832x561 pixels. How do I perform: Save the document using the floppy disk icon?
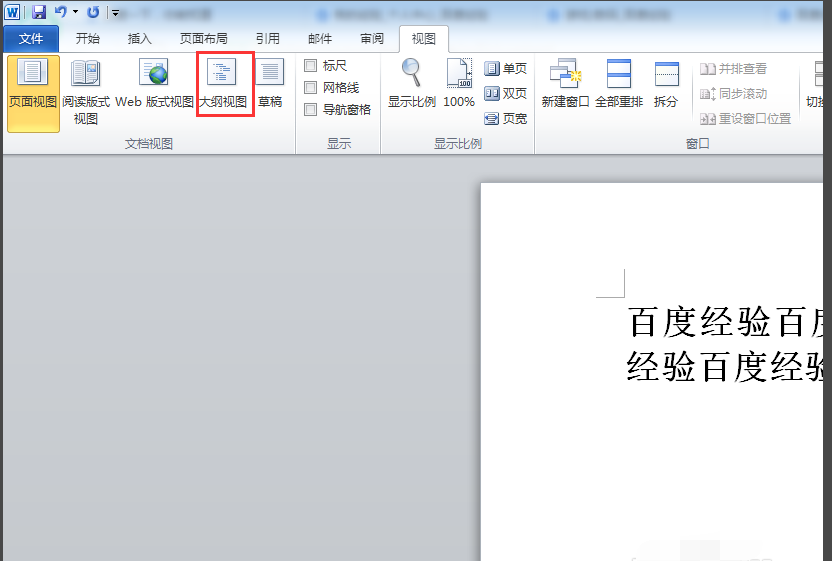(39, 12)
